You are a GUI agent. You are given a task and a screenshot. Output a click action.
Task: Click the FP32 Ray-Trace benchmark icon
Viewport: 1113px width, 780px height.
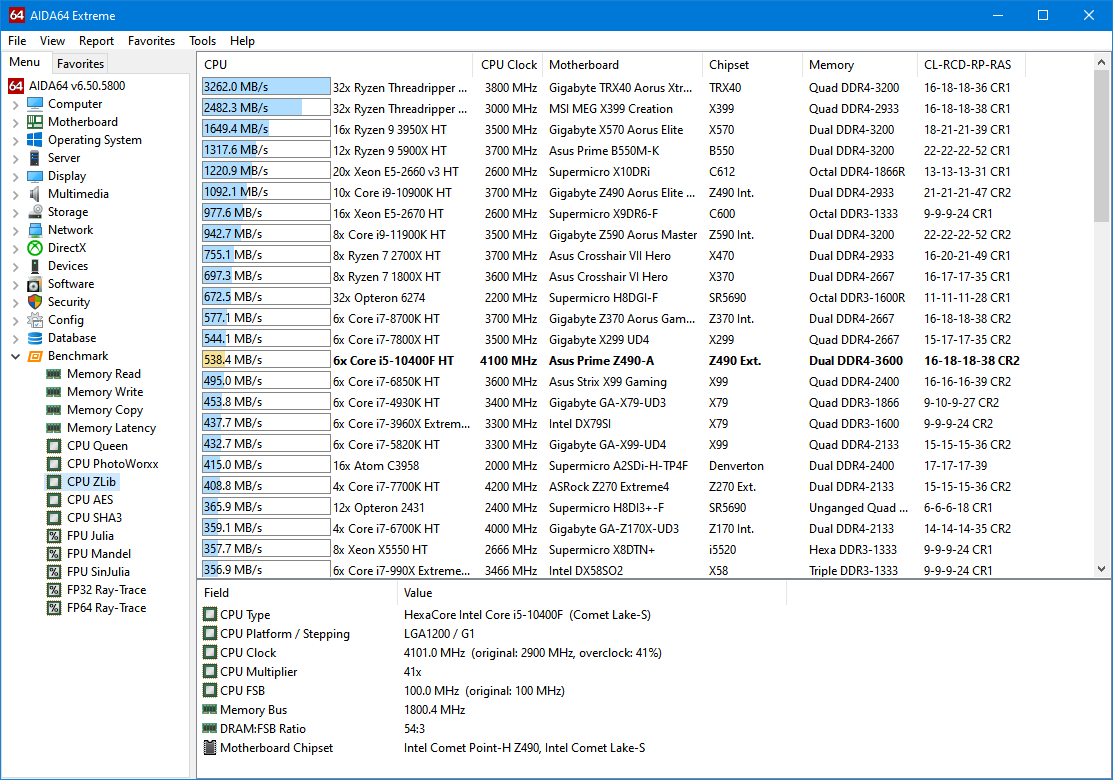[54, 590]
